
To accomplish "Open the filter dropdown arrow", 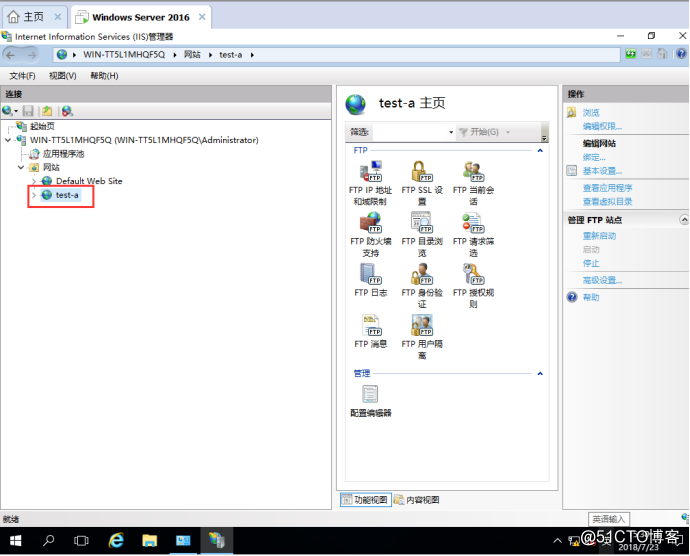I will point(451,132).
